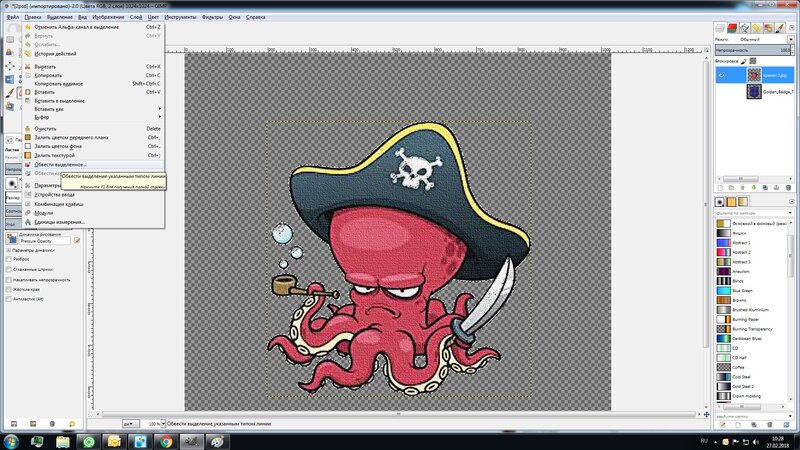Open the Фильтры menu

(212, 17)
